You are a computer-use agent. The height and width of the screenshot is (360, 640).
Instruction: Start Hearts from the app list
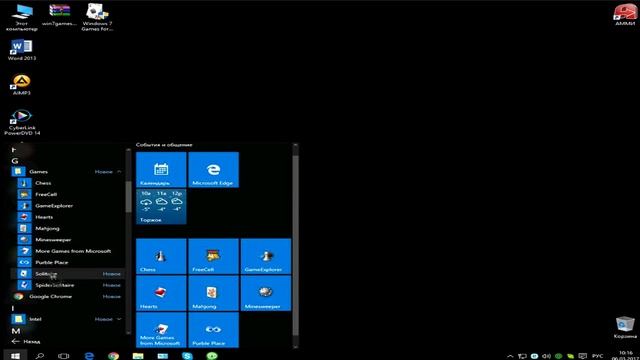[67, 217]
